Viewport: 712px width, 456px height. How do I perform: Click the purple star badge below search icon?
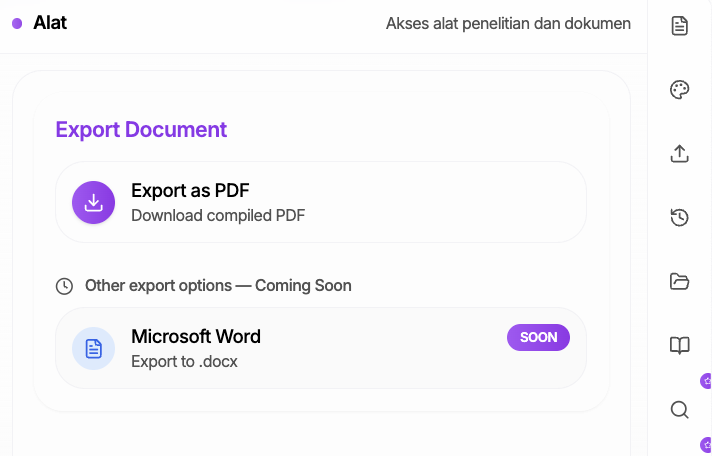pos(706,444)
